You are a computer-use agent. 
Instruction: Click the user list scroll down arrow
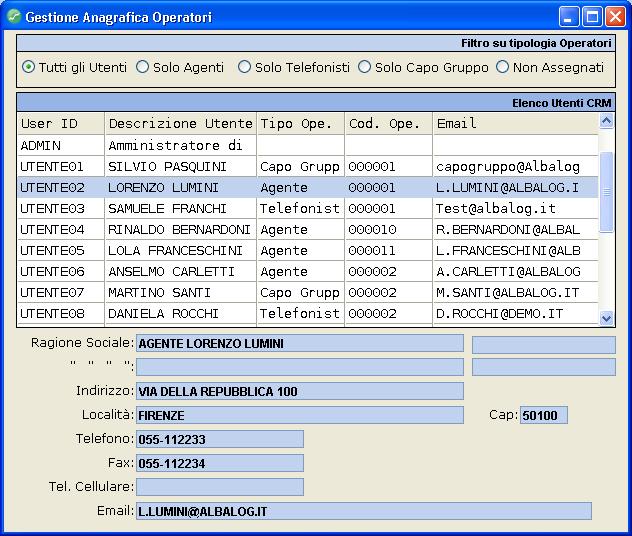(607, 318)
